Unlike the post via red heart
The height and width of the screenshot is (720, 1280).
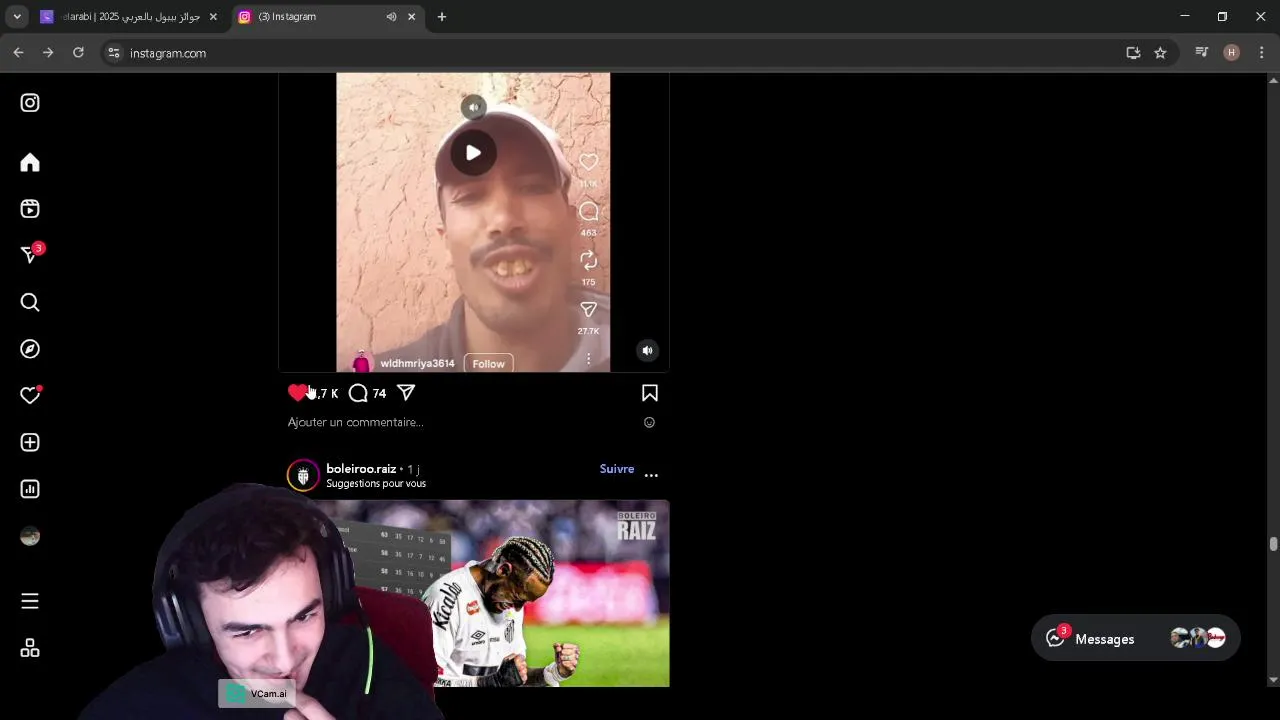tap(297, 393)
